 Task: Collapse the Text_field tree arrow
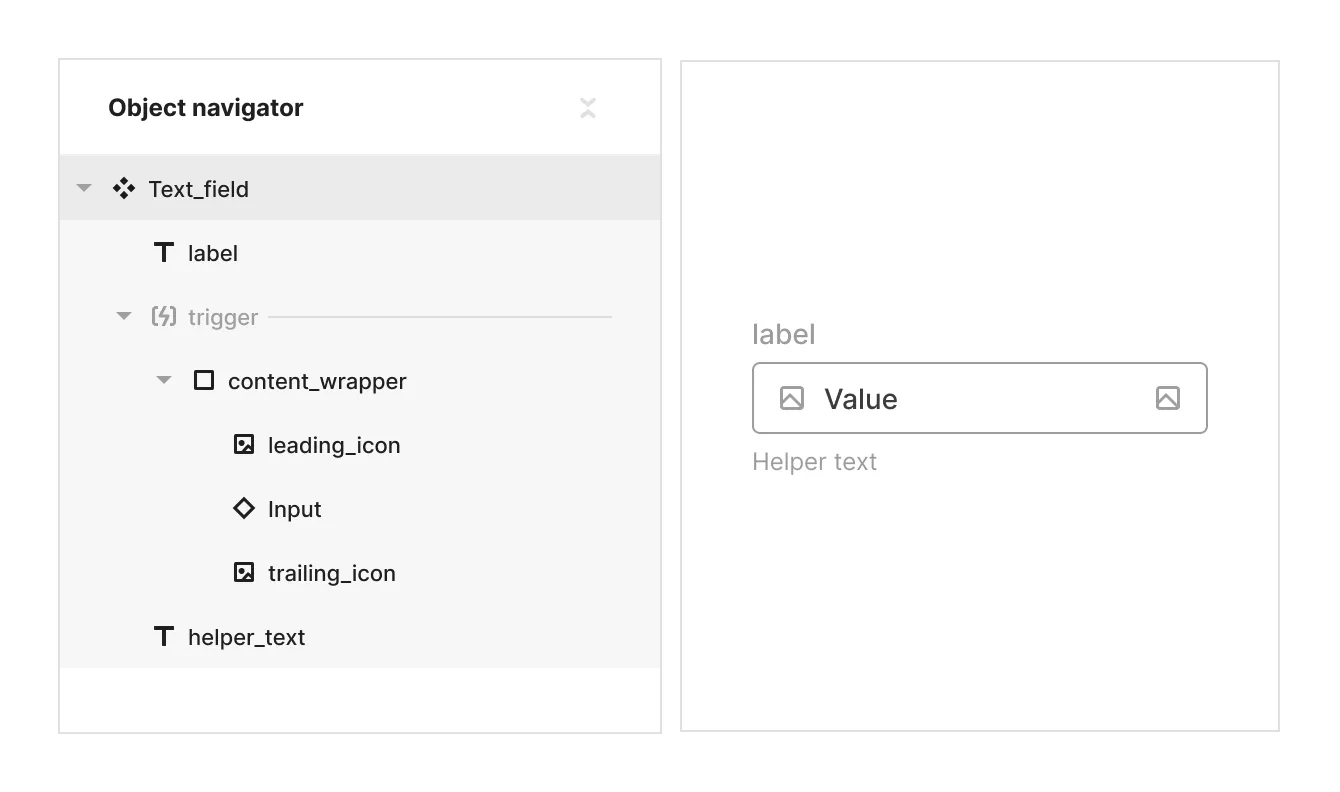tap(84, 188)
